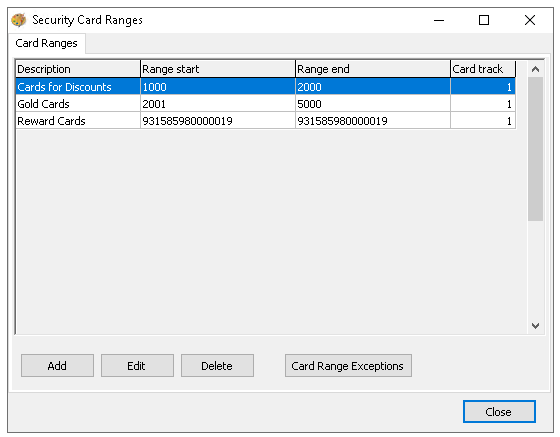Click the vertical scrollbar thumb
The image size is (560, 437).
click(535, 149)
